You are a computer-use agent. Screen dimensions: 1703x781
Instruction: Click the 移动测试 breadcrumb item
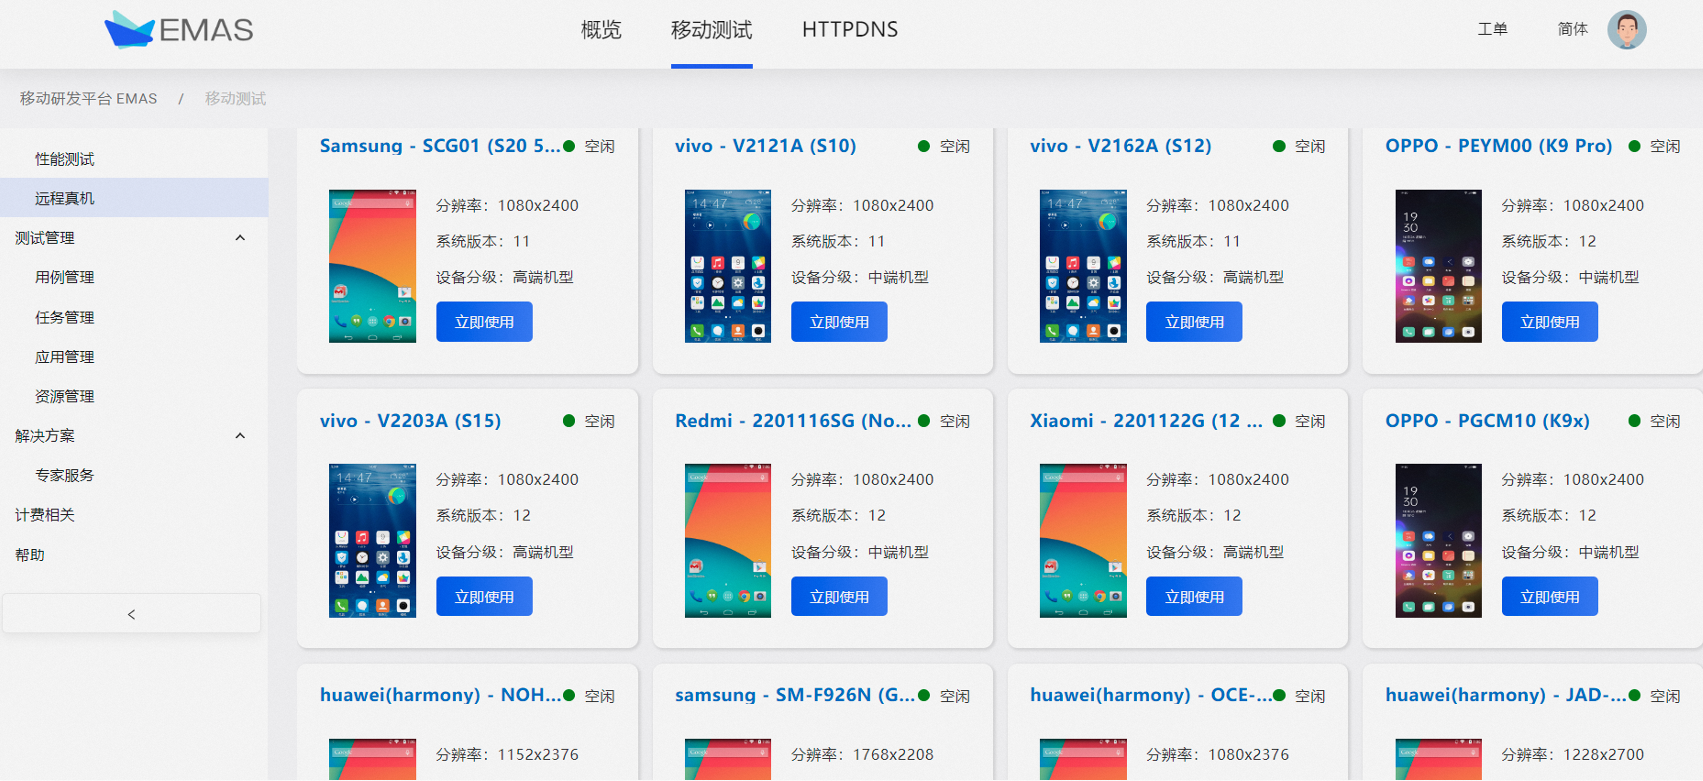[236, 98]
